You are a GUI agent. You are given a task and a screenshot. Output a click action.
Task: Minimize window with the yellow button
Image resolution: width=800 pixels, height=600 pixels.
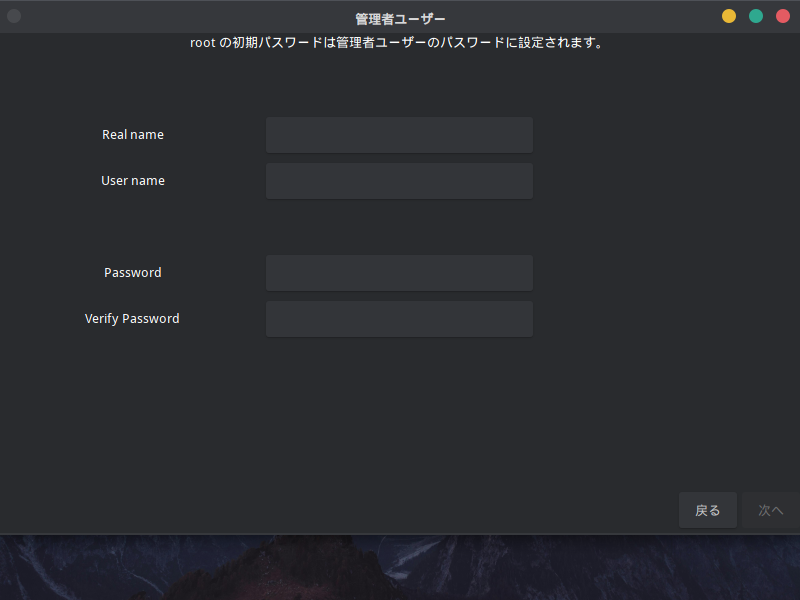[729, 16]
